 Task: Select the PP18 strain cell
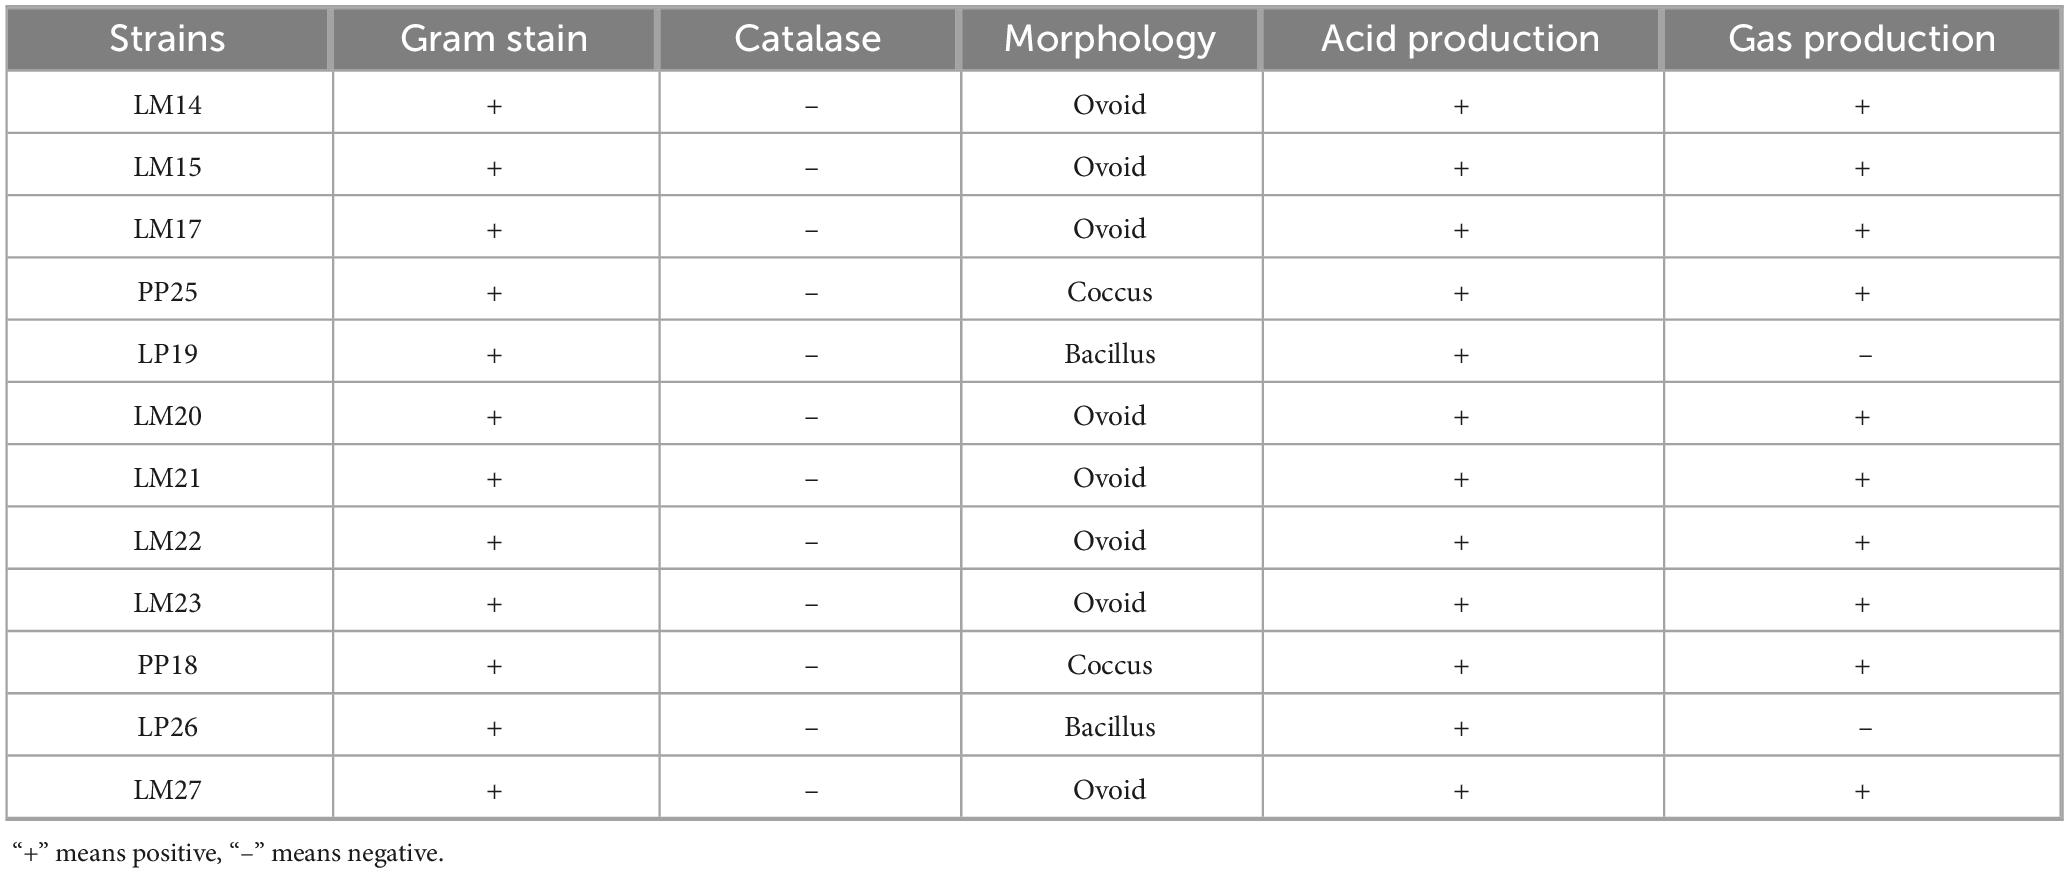click(x=167, y=665)
